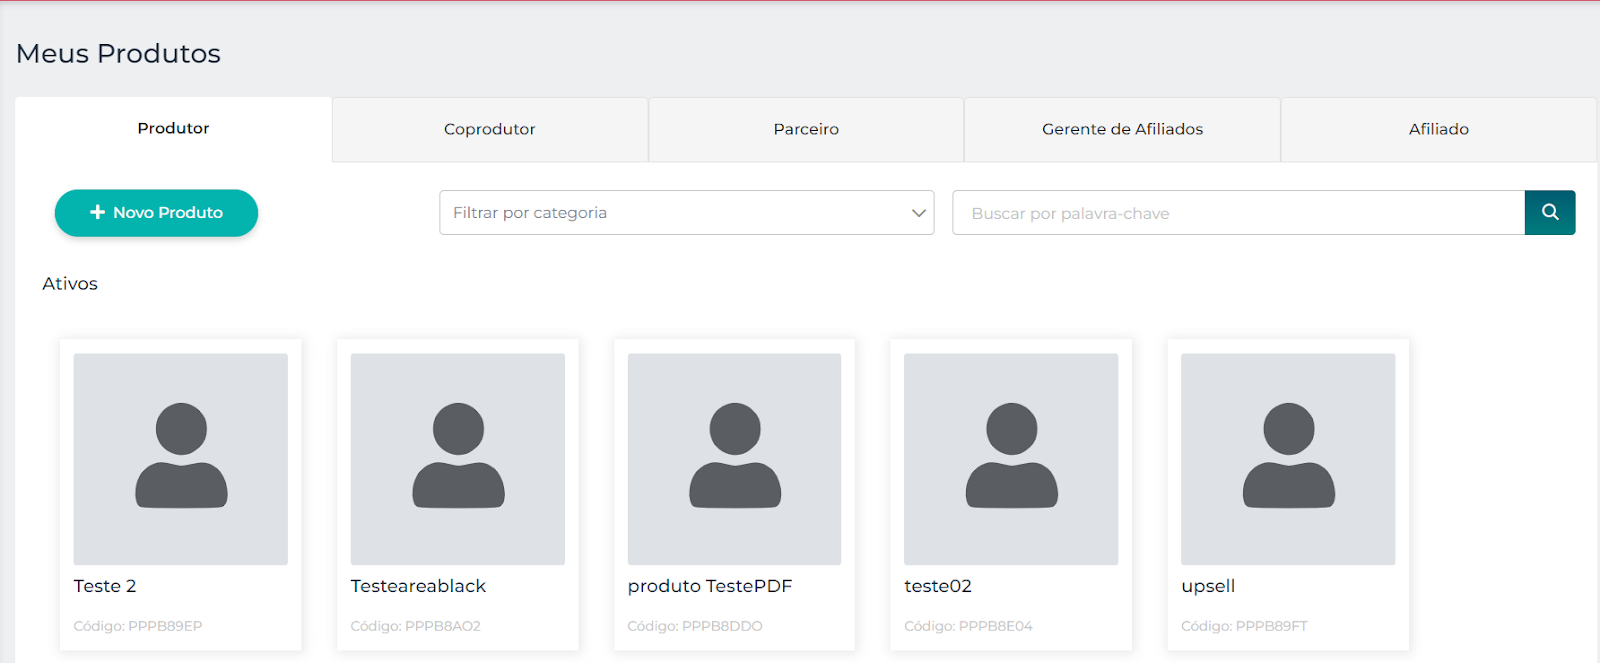Click the Teste 2 product name
1600x663 pixels.
coord(105,586)
